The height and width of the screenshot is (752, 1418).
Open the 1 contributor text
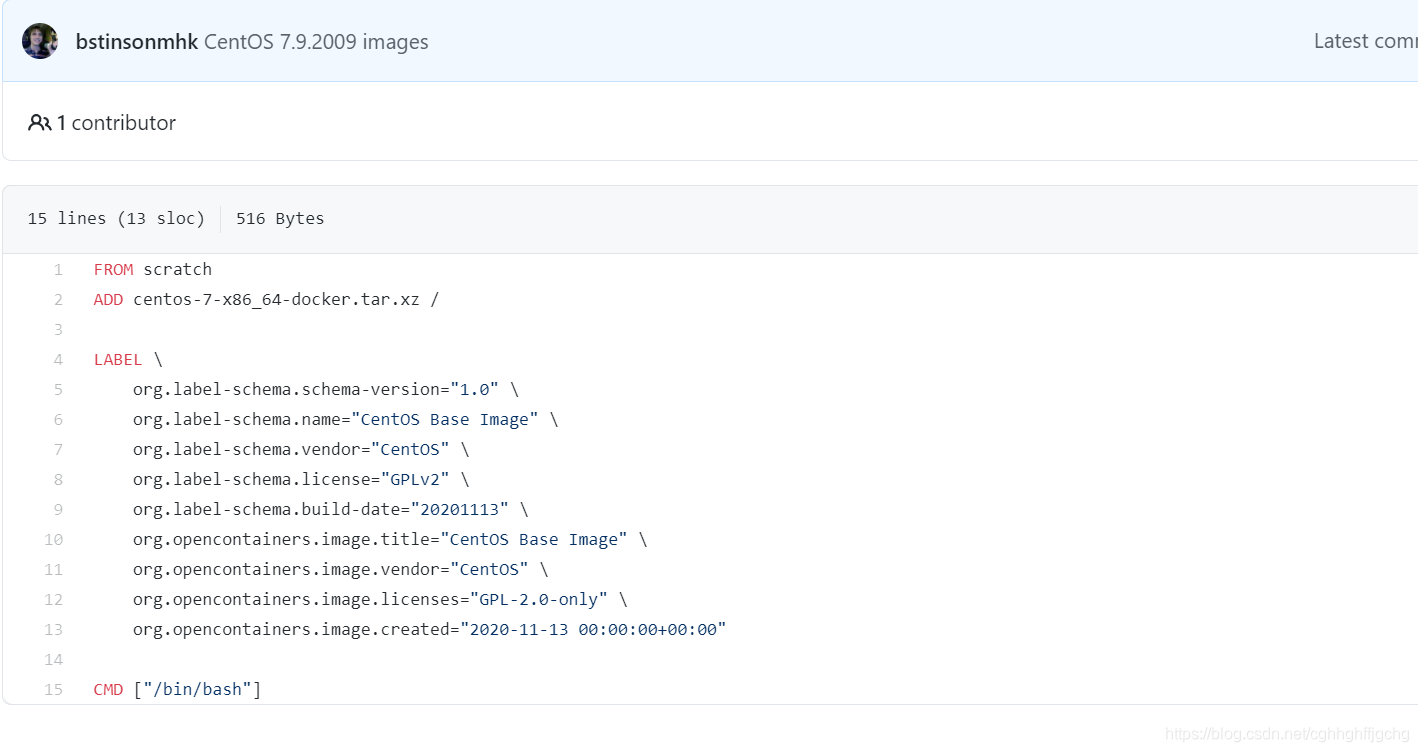116,123
